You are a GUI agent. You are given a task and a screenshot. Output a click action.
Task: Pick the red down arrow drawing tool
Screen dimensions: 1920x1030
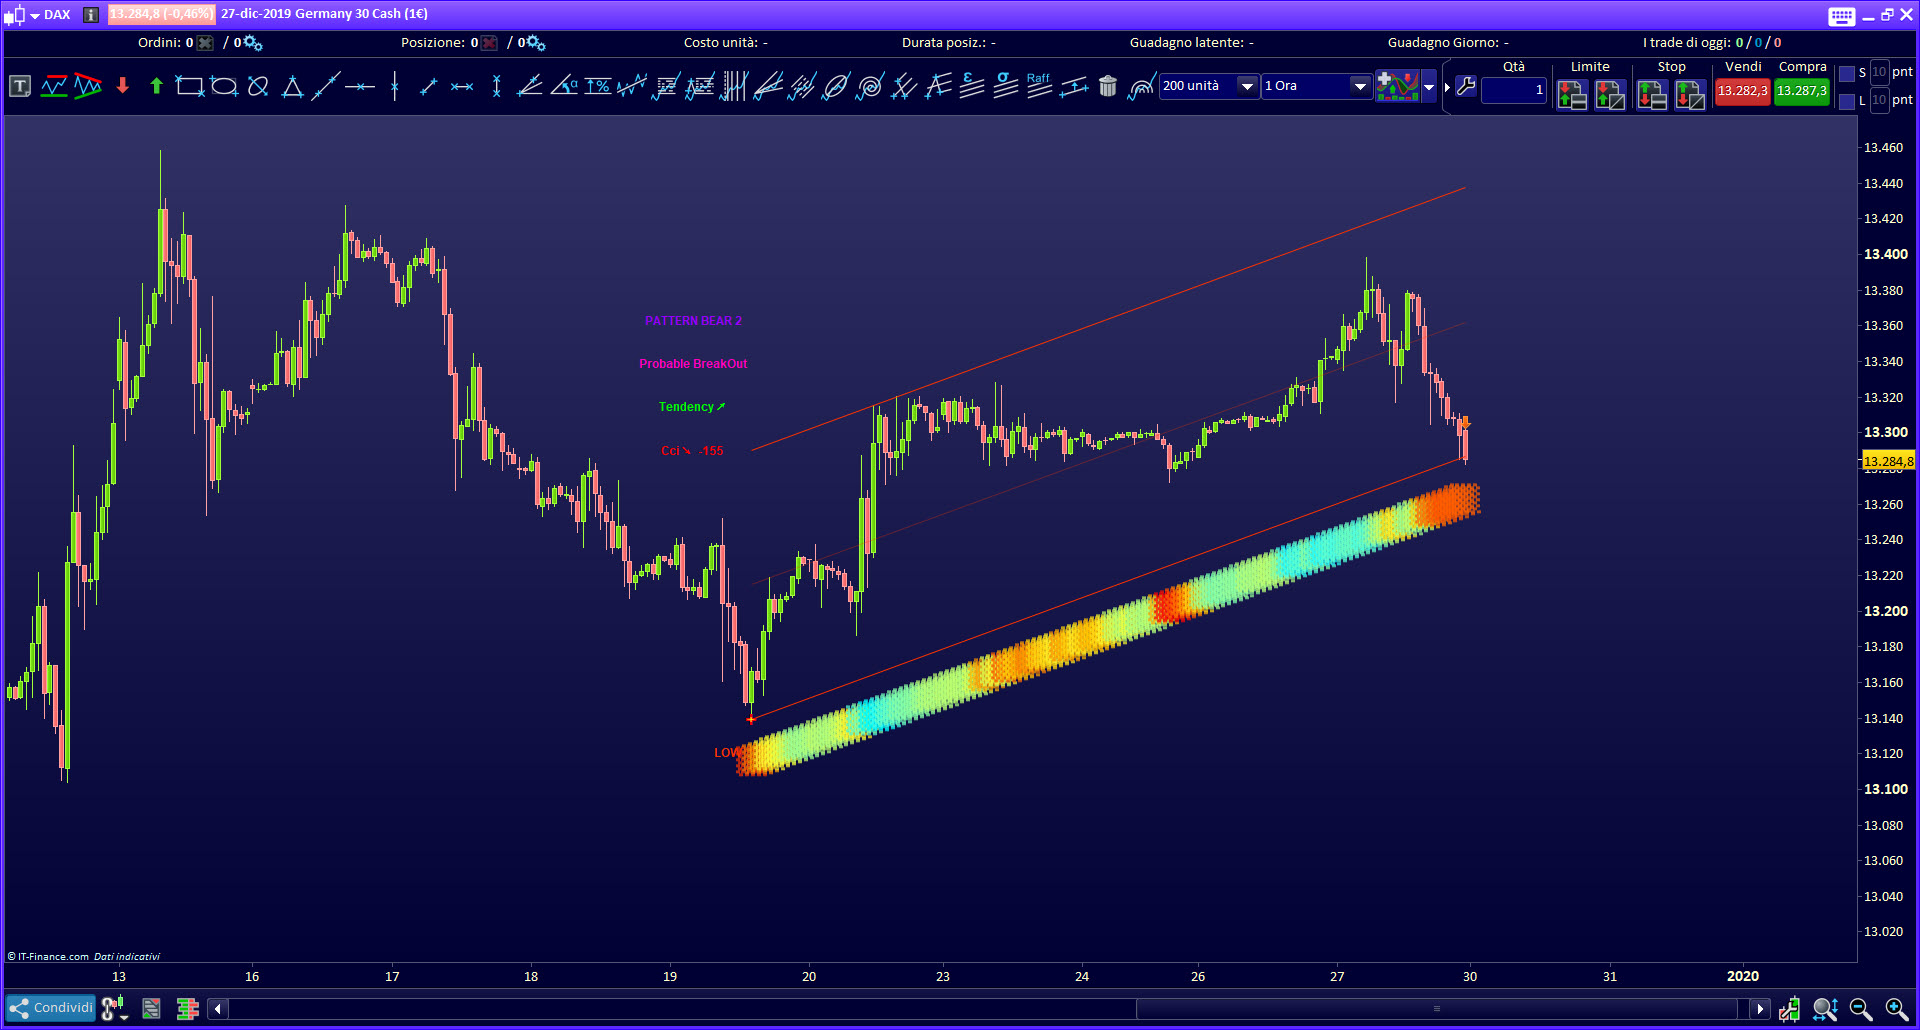[123, 86]
